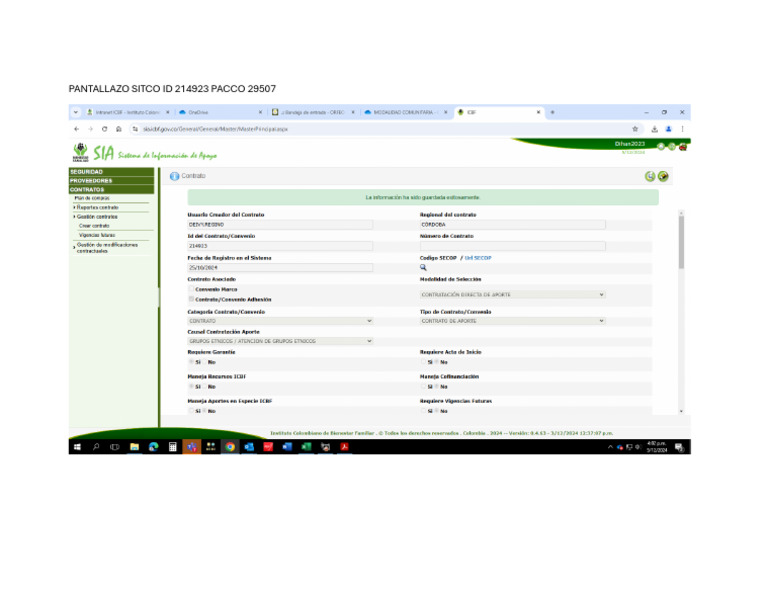Click the ICBF Bienestar Familiar logo

point(80,153)
